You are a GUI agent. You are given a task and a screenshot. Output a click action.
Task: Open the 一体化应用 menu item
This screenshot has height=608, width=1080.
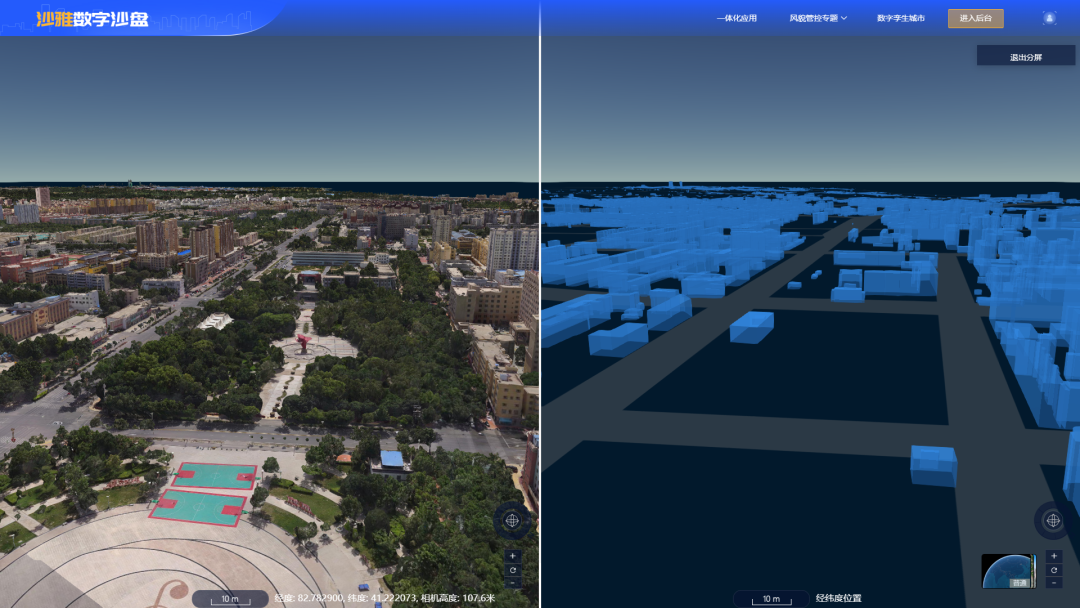point(736,19)
